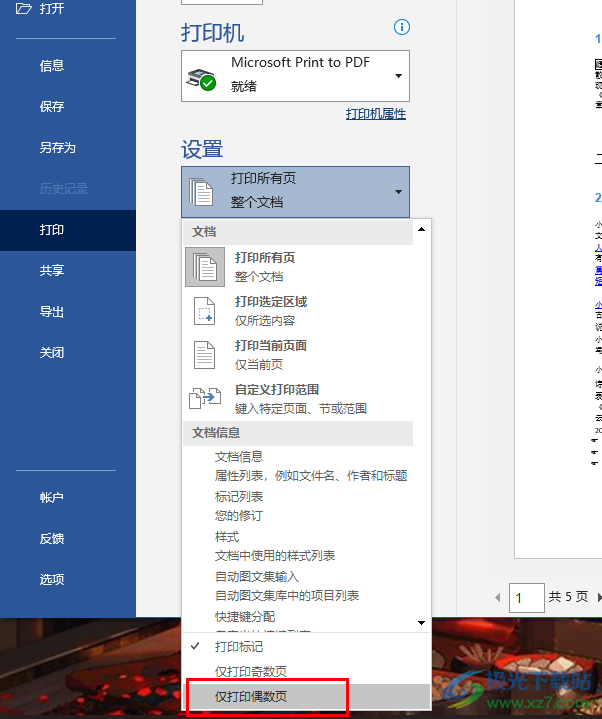This screenshot has height=719, width=602.
Task: Click the Microsoft Print to PDF printer icon
Action: point(204,78)
